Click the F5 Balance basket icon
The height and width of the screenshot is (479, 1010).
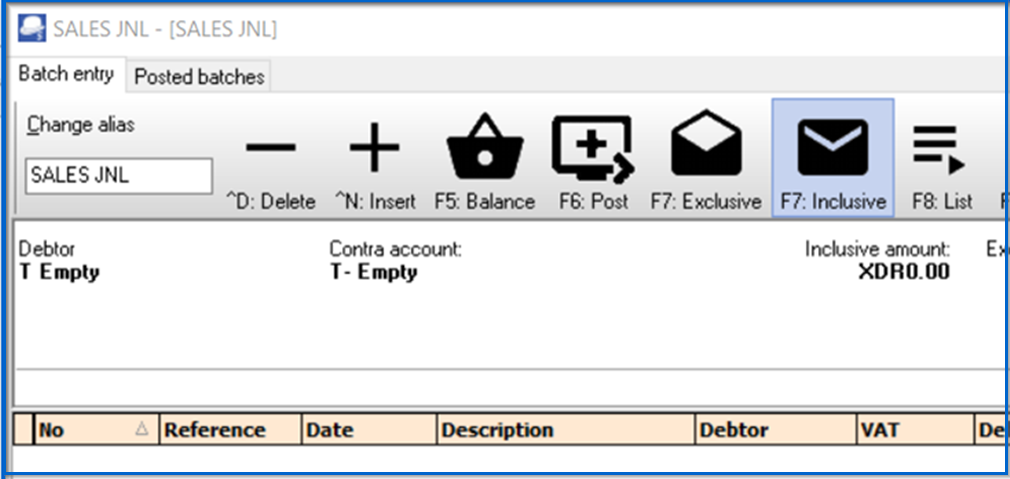(484, 147)
